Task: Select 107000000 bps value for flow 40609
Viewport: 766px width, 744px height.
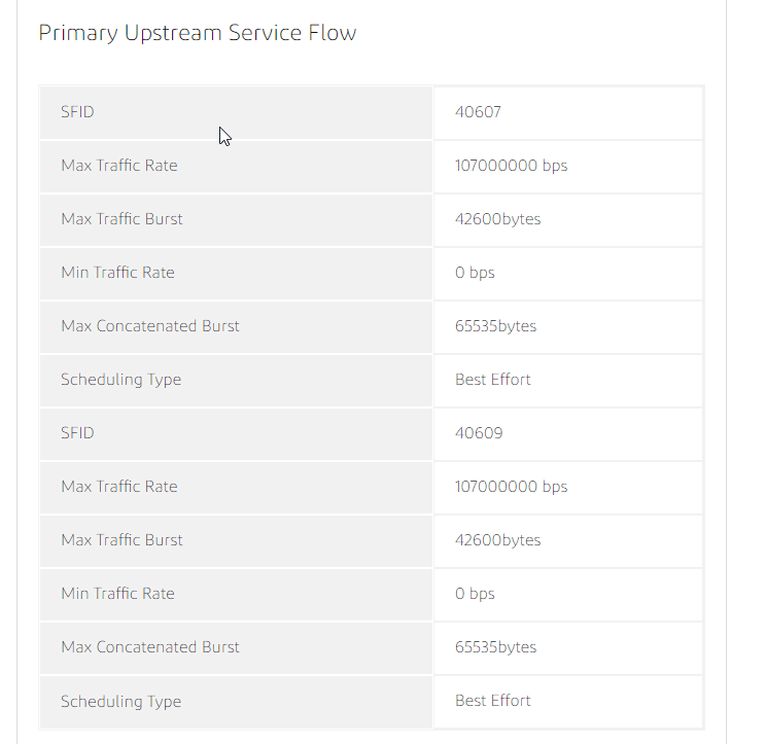Action: coord(511,486)
